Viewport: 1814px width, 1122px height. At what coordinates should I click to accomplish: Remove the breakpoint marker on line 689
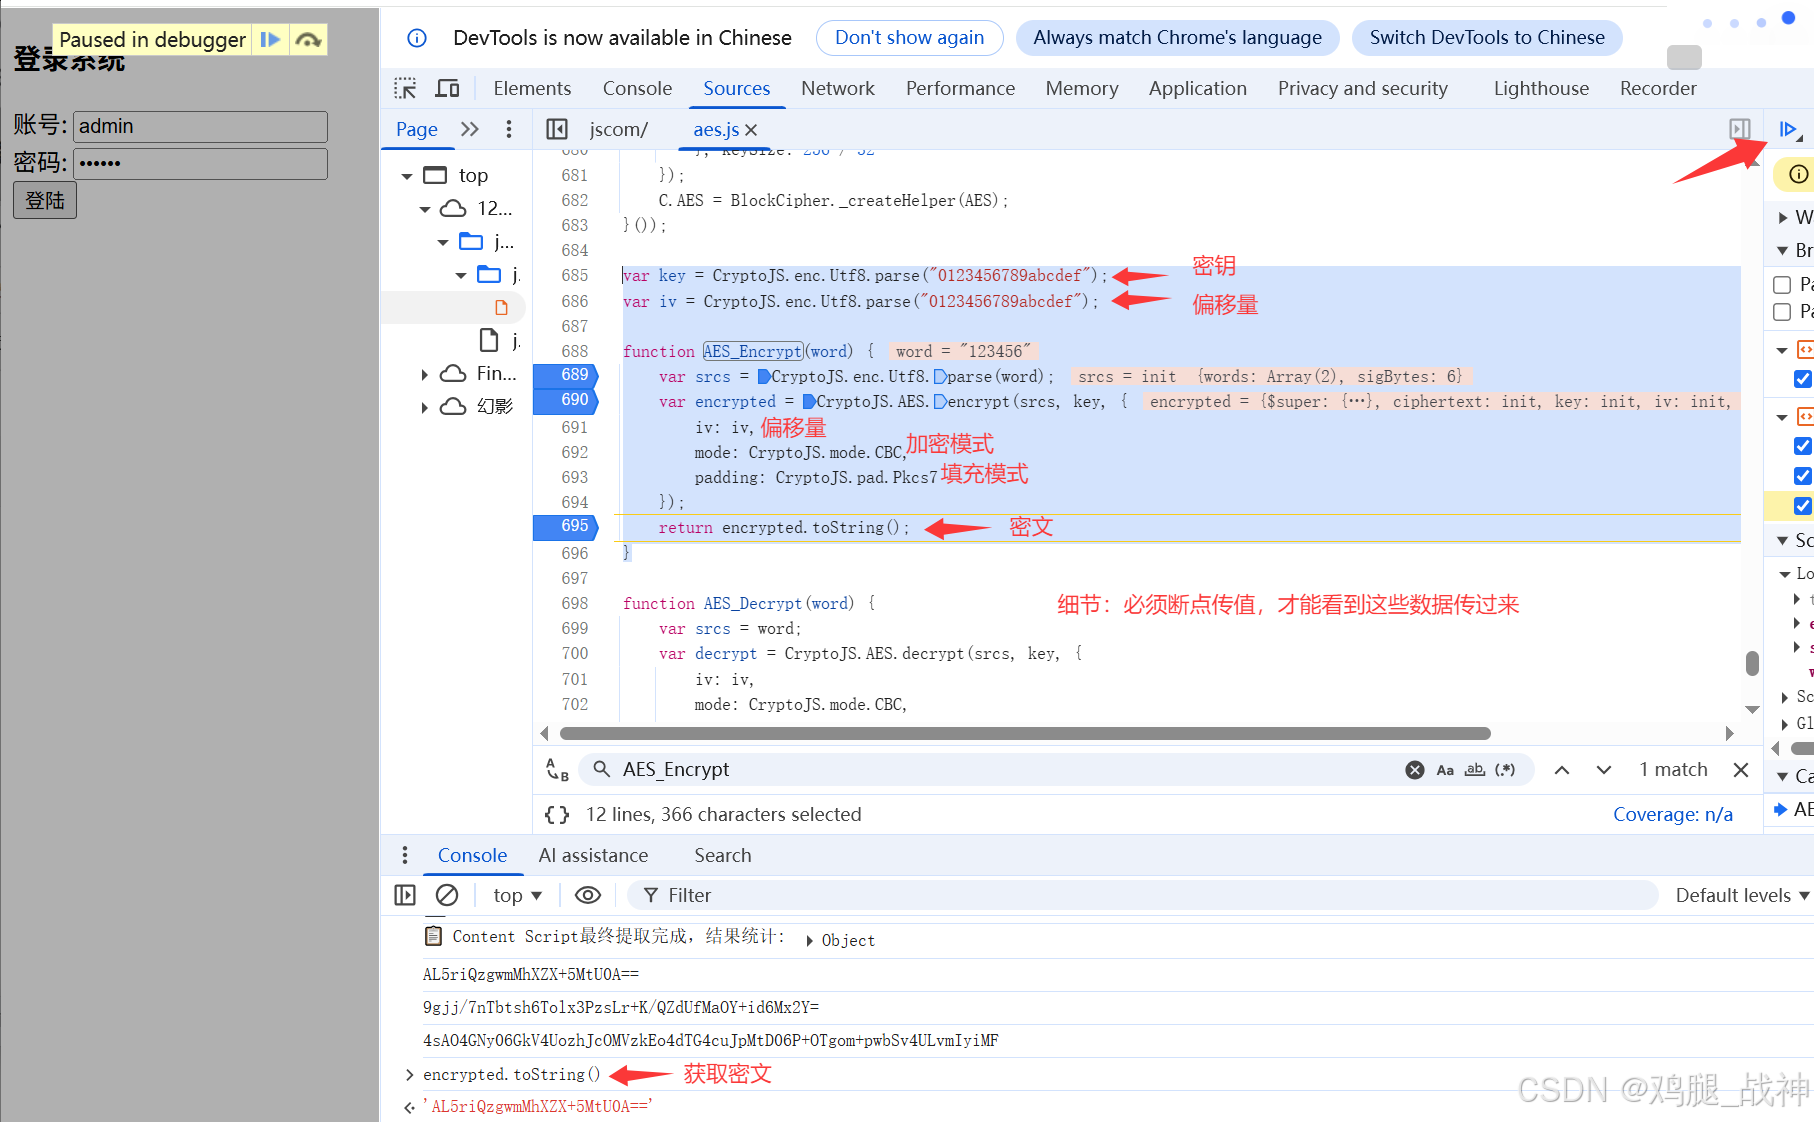566,375
